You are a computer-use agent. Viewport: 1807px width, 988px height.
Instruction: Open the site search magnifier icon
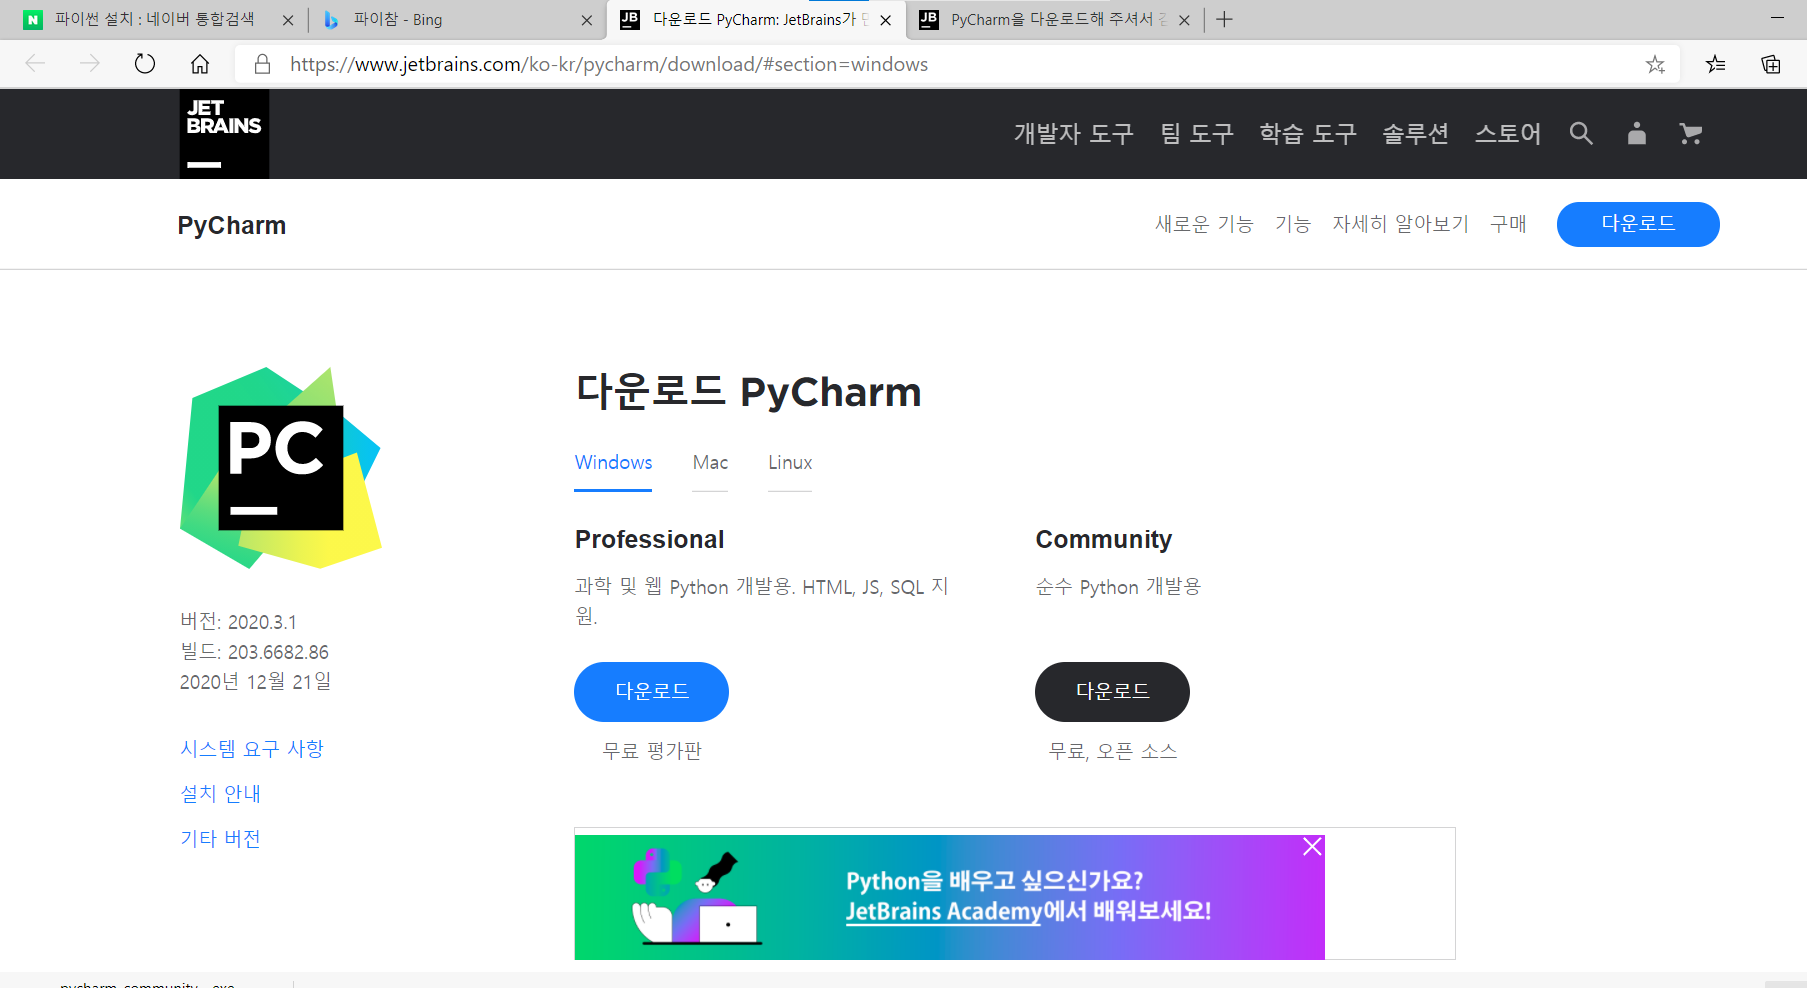1581,133
